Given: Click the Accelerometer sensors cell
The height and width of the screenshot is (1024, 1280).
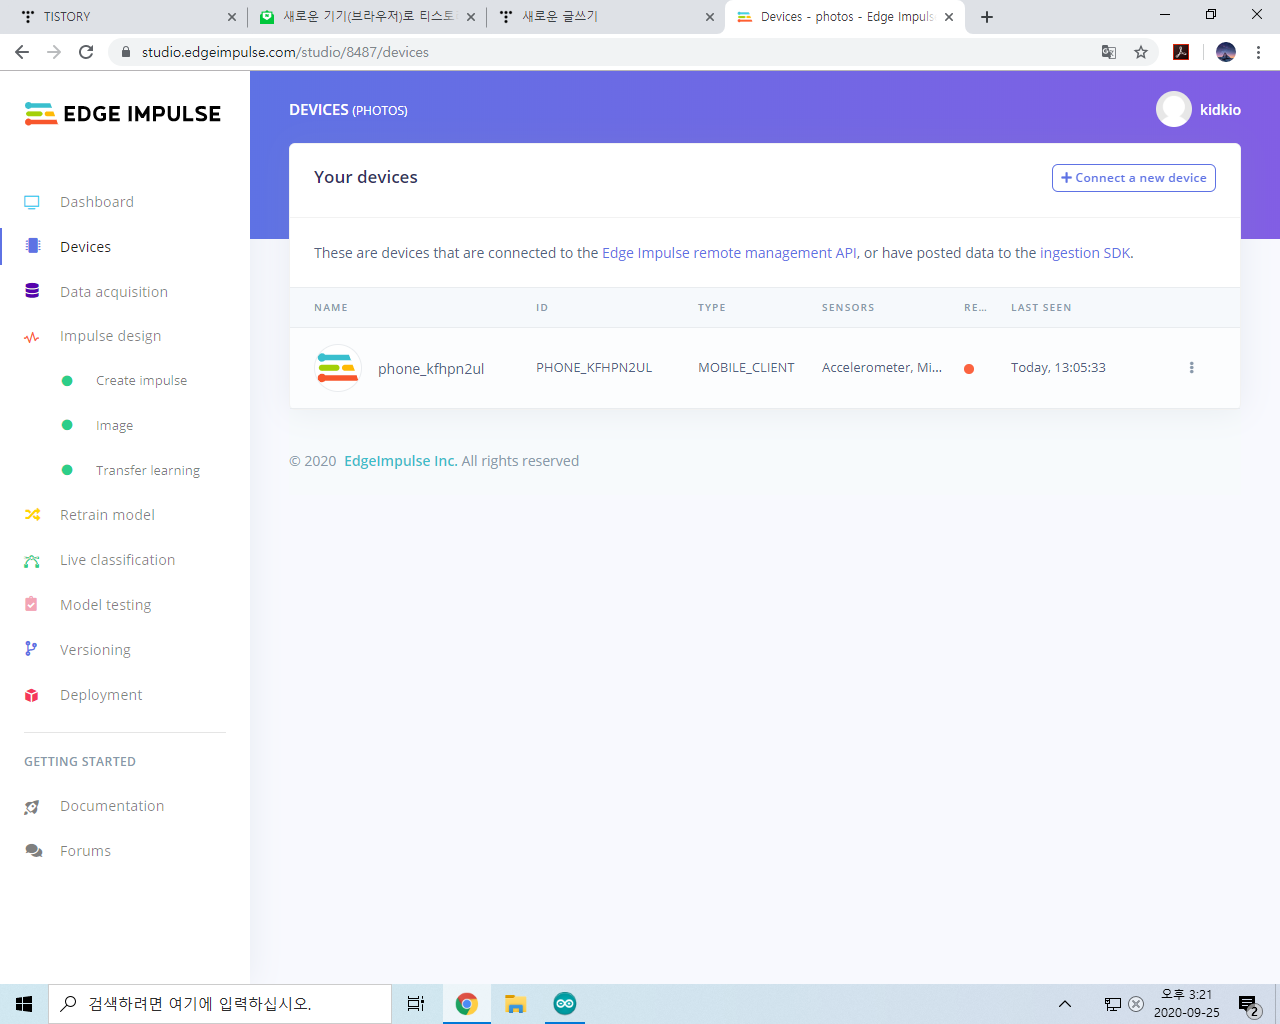Looking at the screenshot, I should [x=882, y=368].
